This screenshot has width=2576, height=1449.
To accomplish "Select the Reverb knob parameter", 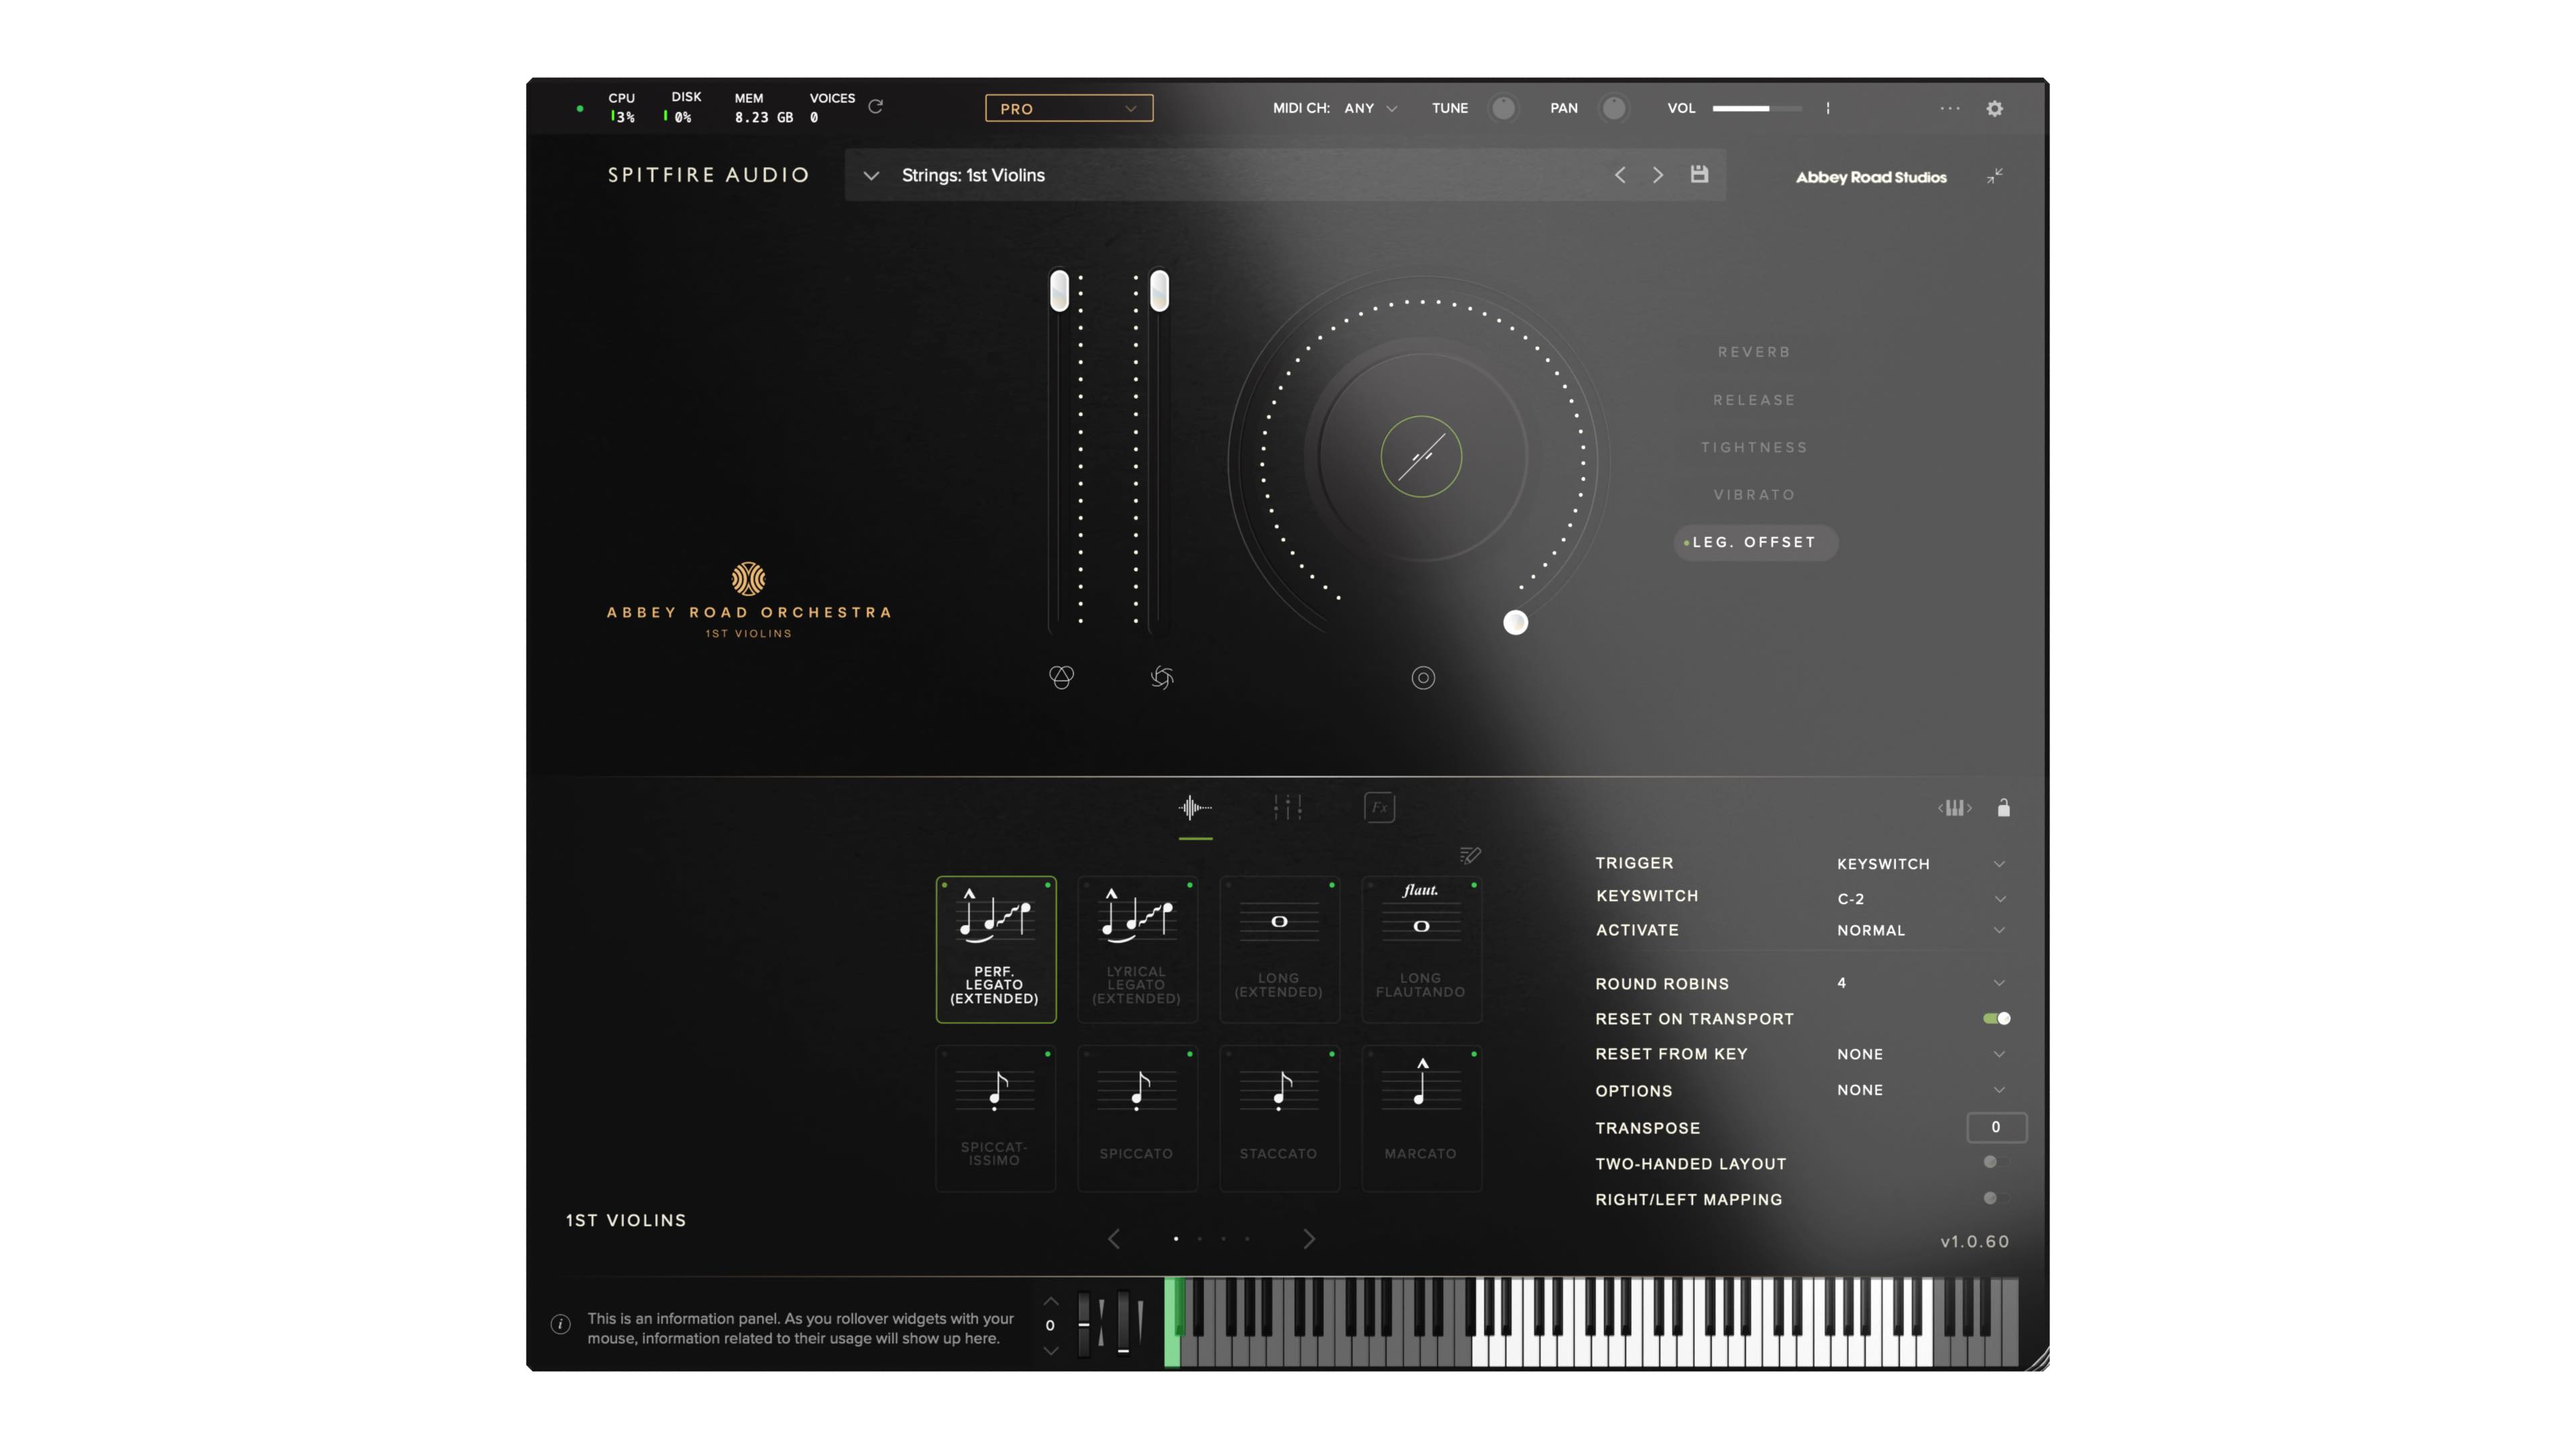I will click(x=1754, y=352).
